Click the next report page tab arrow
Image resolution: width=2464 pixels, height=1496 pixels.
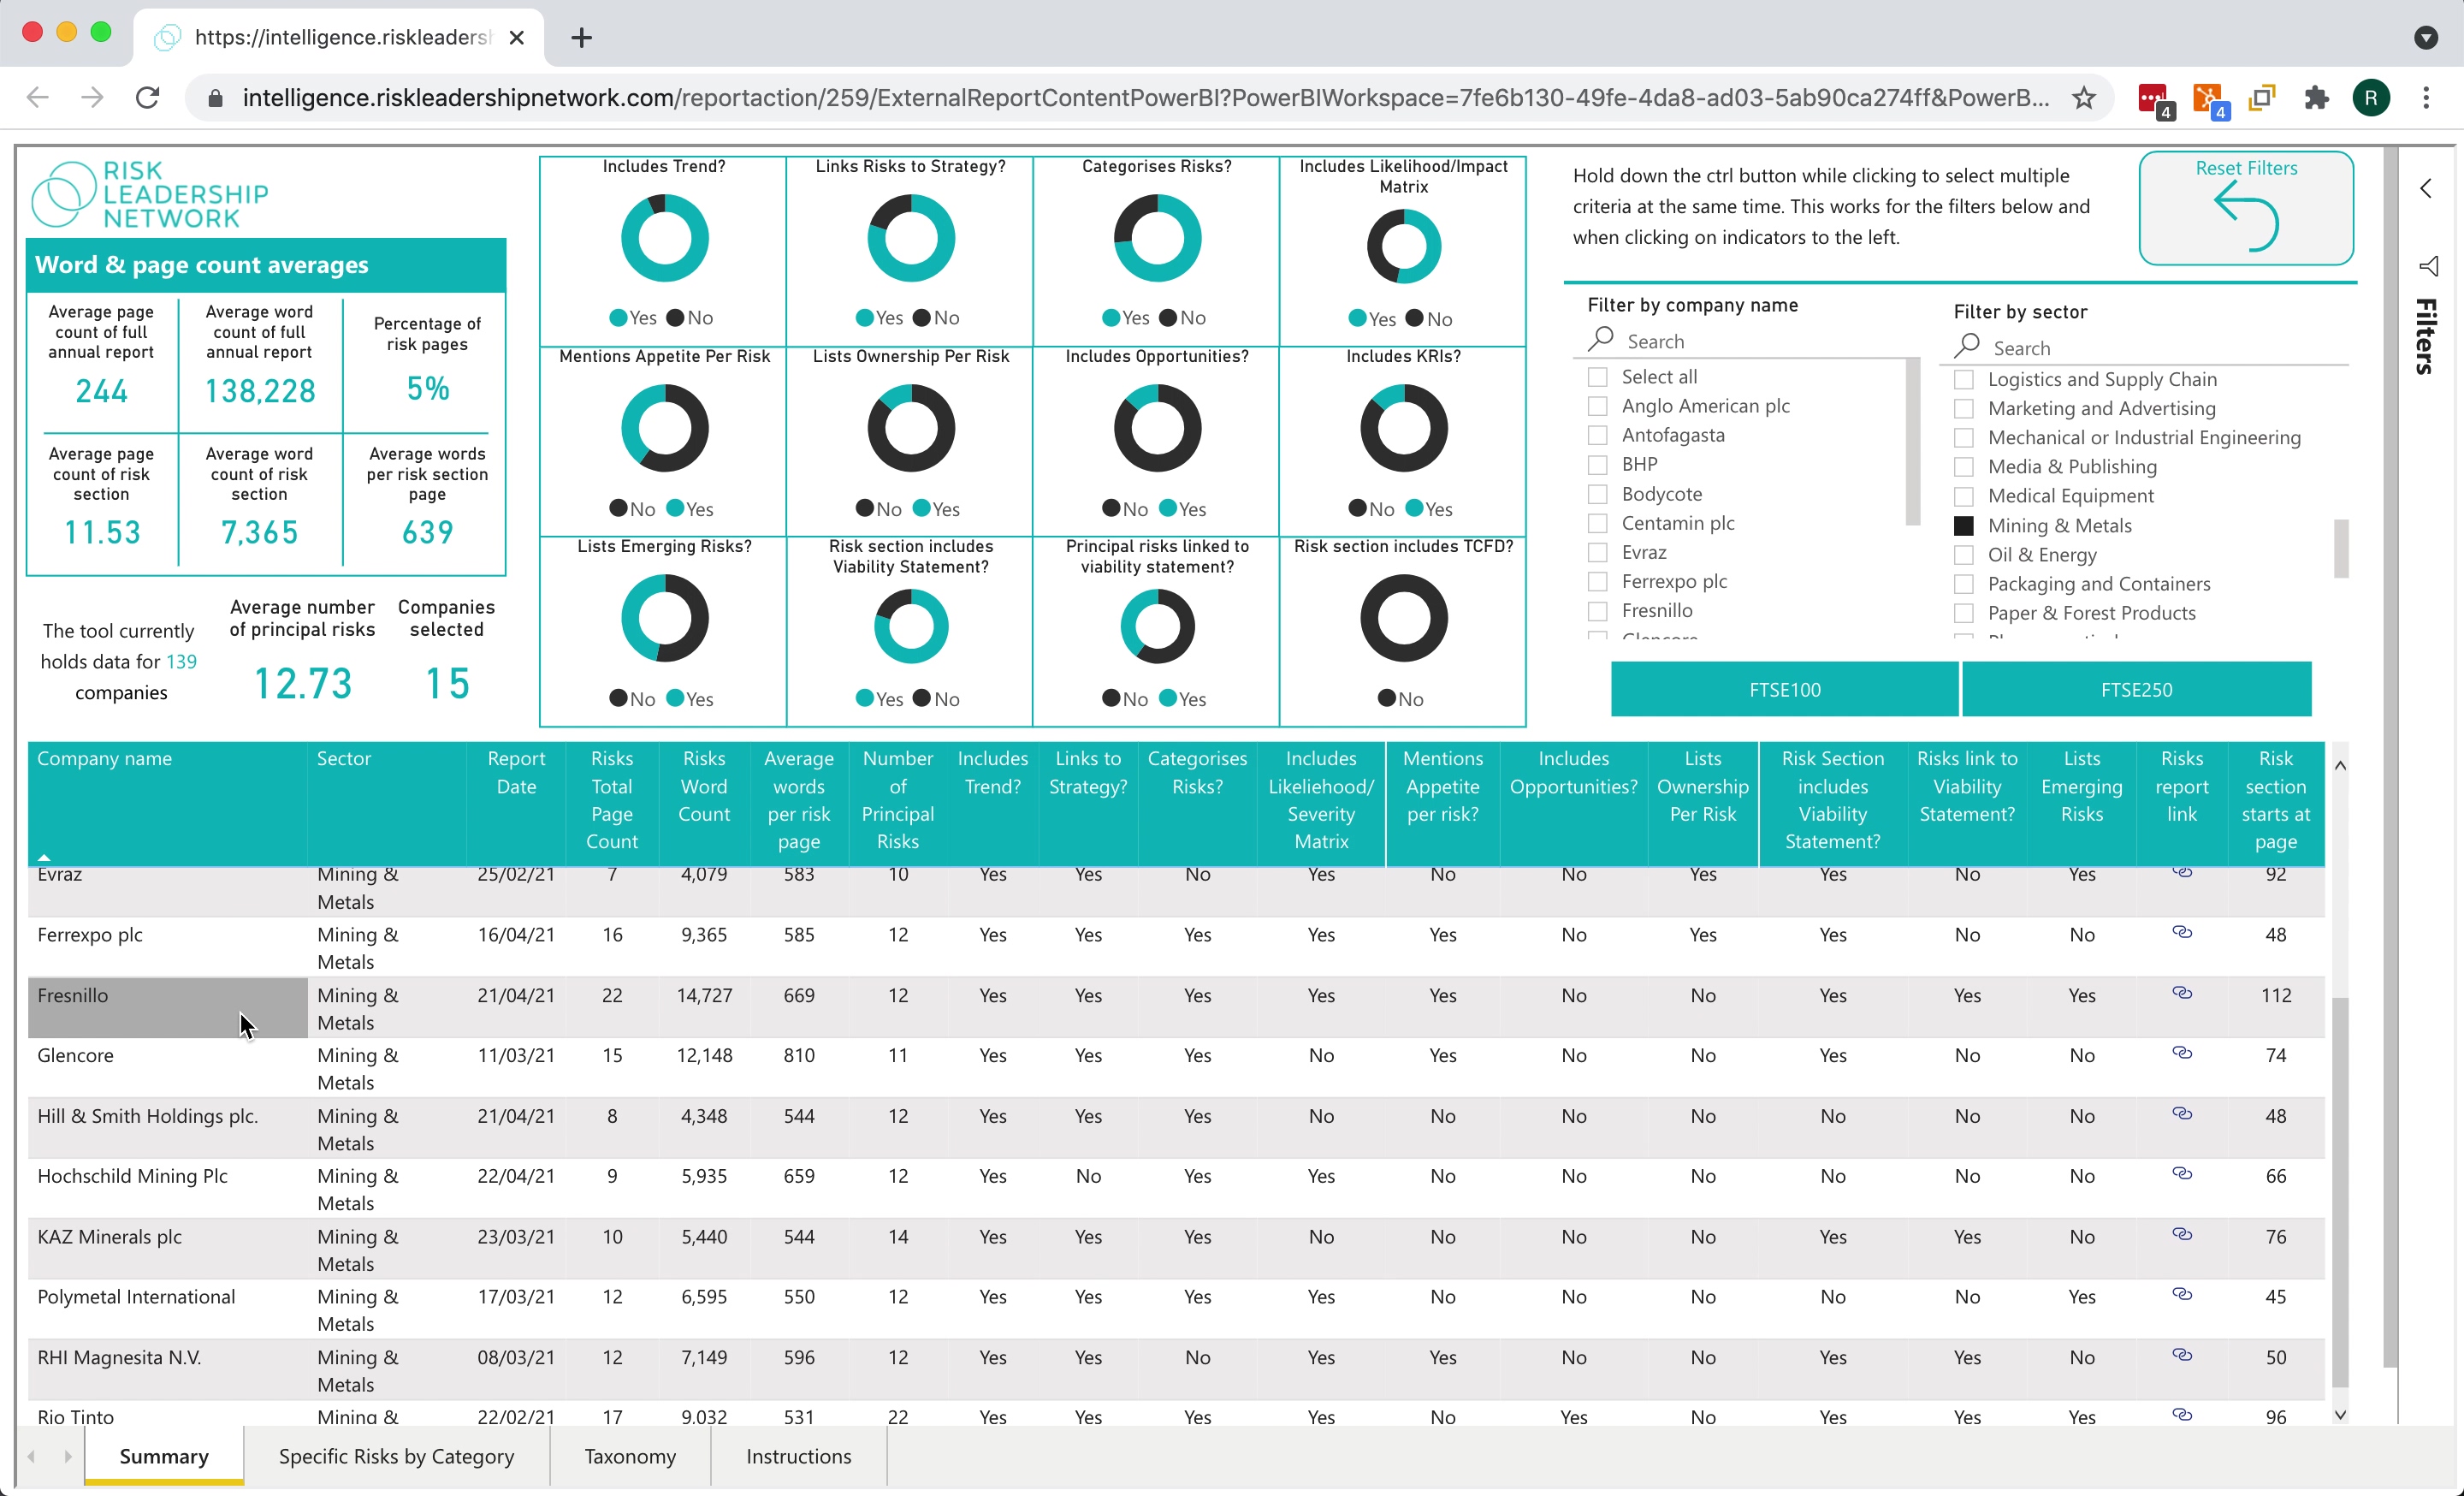click(68, 1456)
